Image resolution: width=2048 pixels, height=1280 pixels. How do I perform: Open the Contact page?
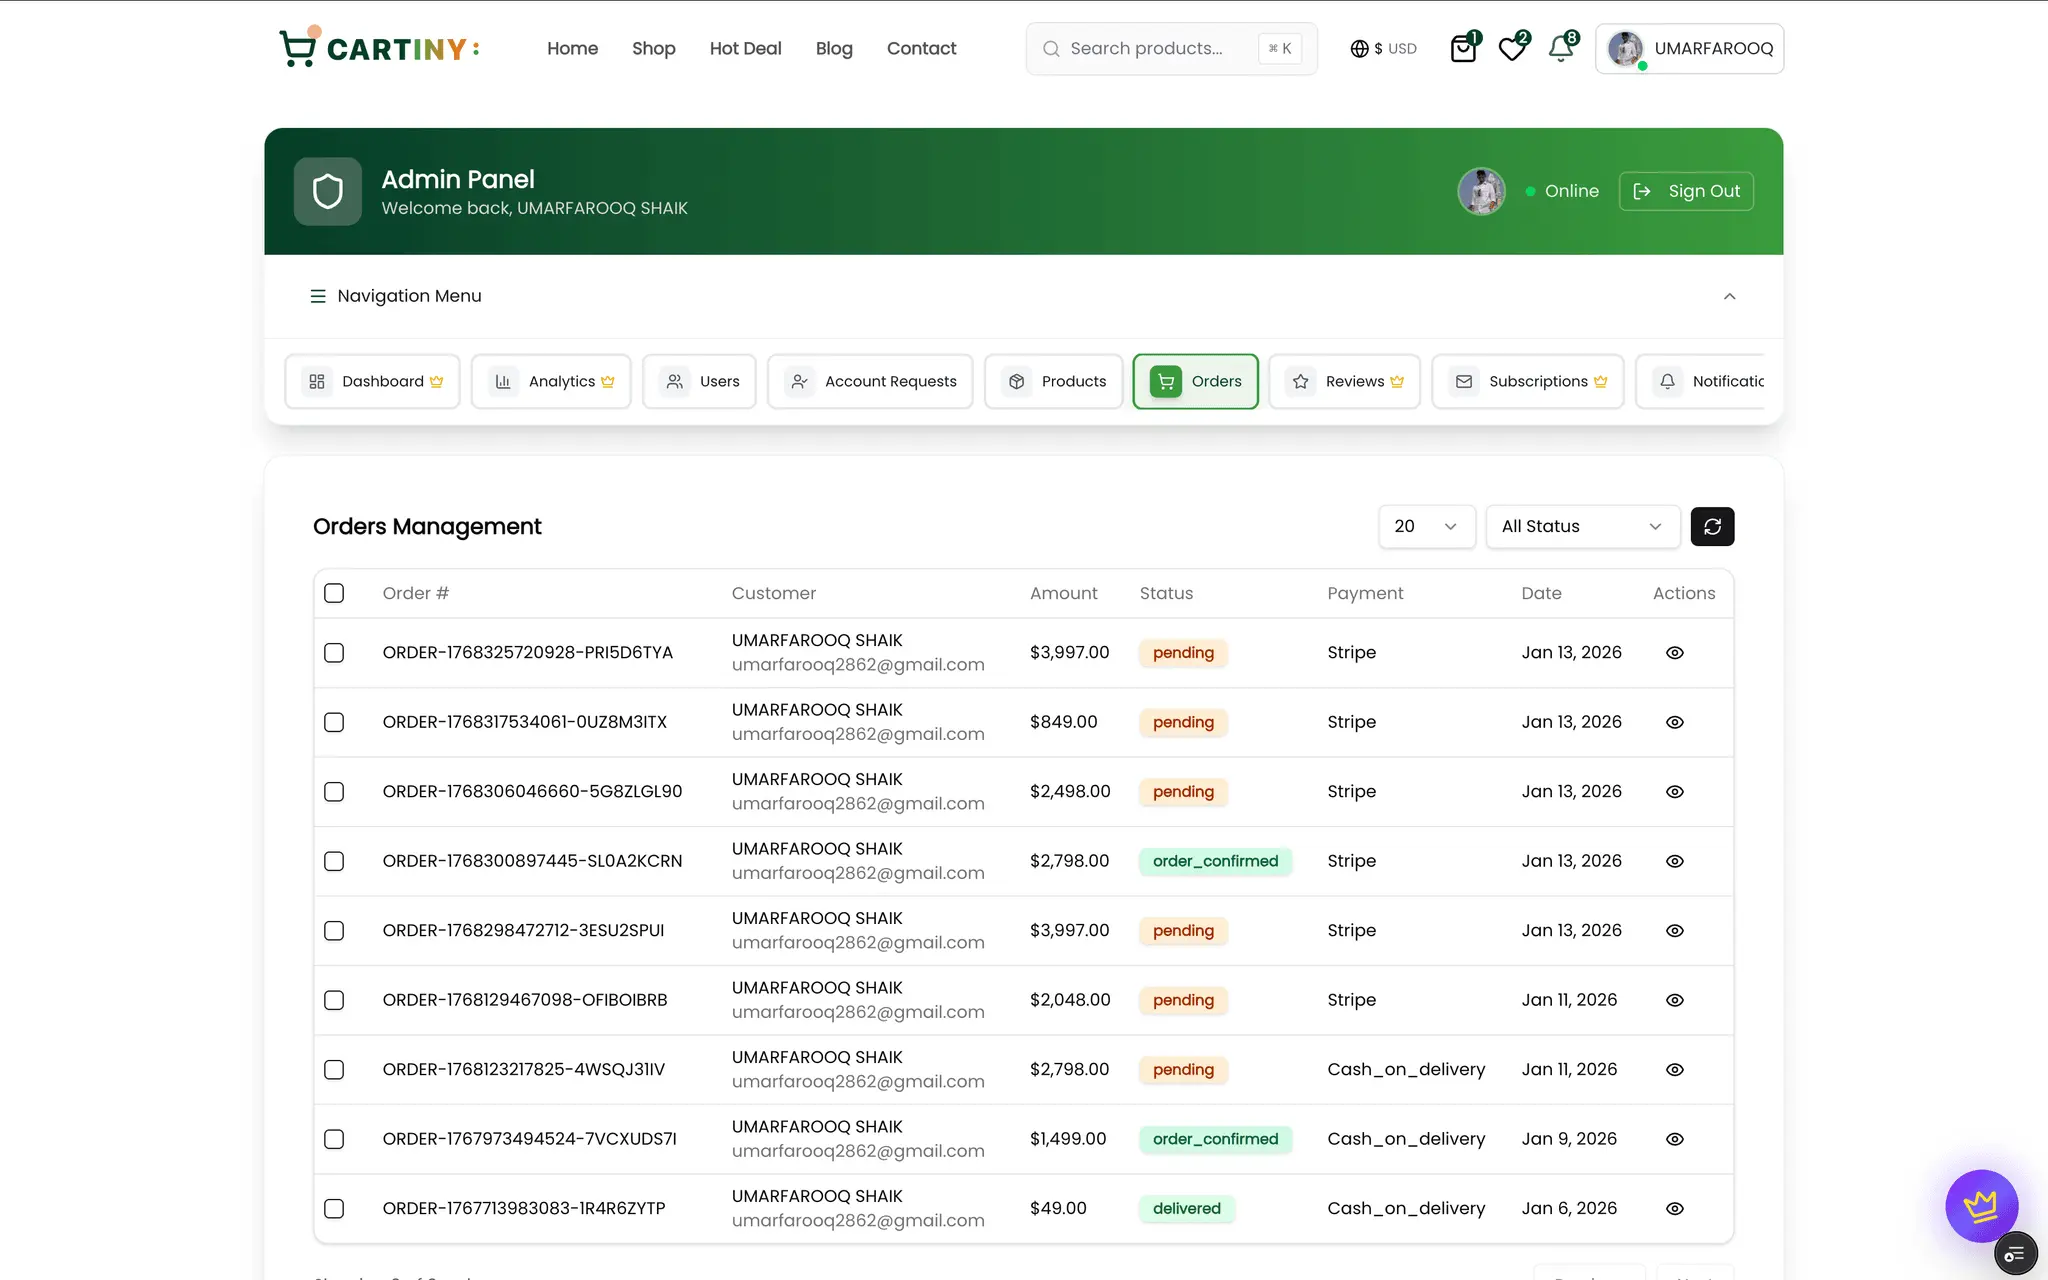[x=921, y=48]
